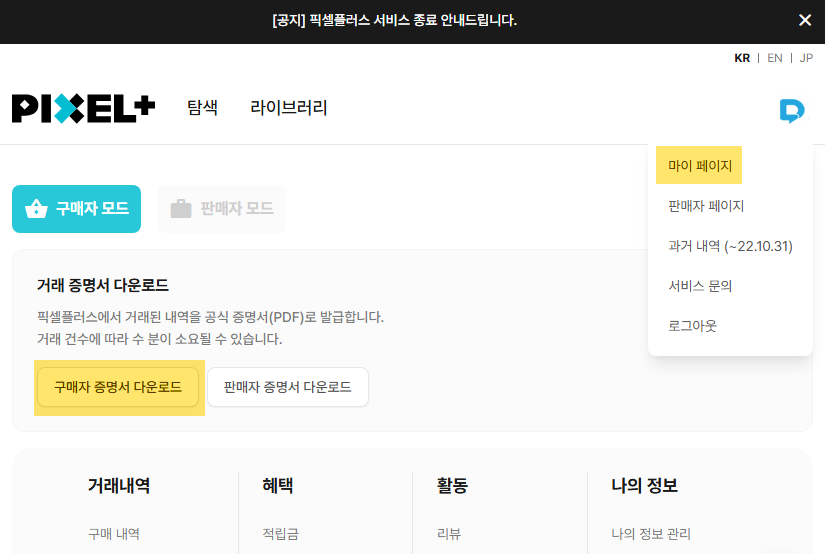This screenshot has width=825, height=554.
Task: Click the notice text about 픽셀플러스 서비스 종료
Action: [x=395, y=21]
